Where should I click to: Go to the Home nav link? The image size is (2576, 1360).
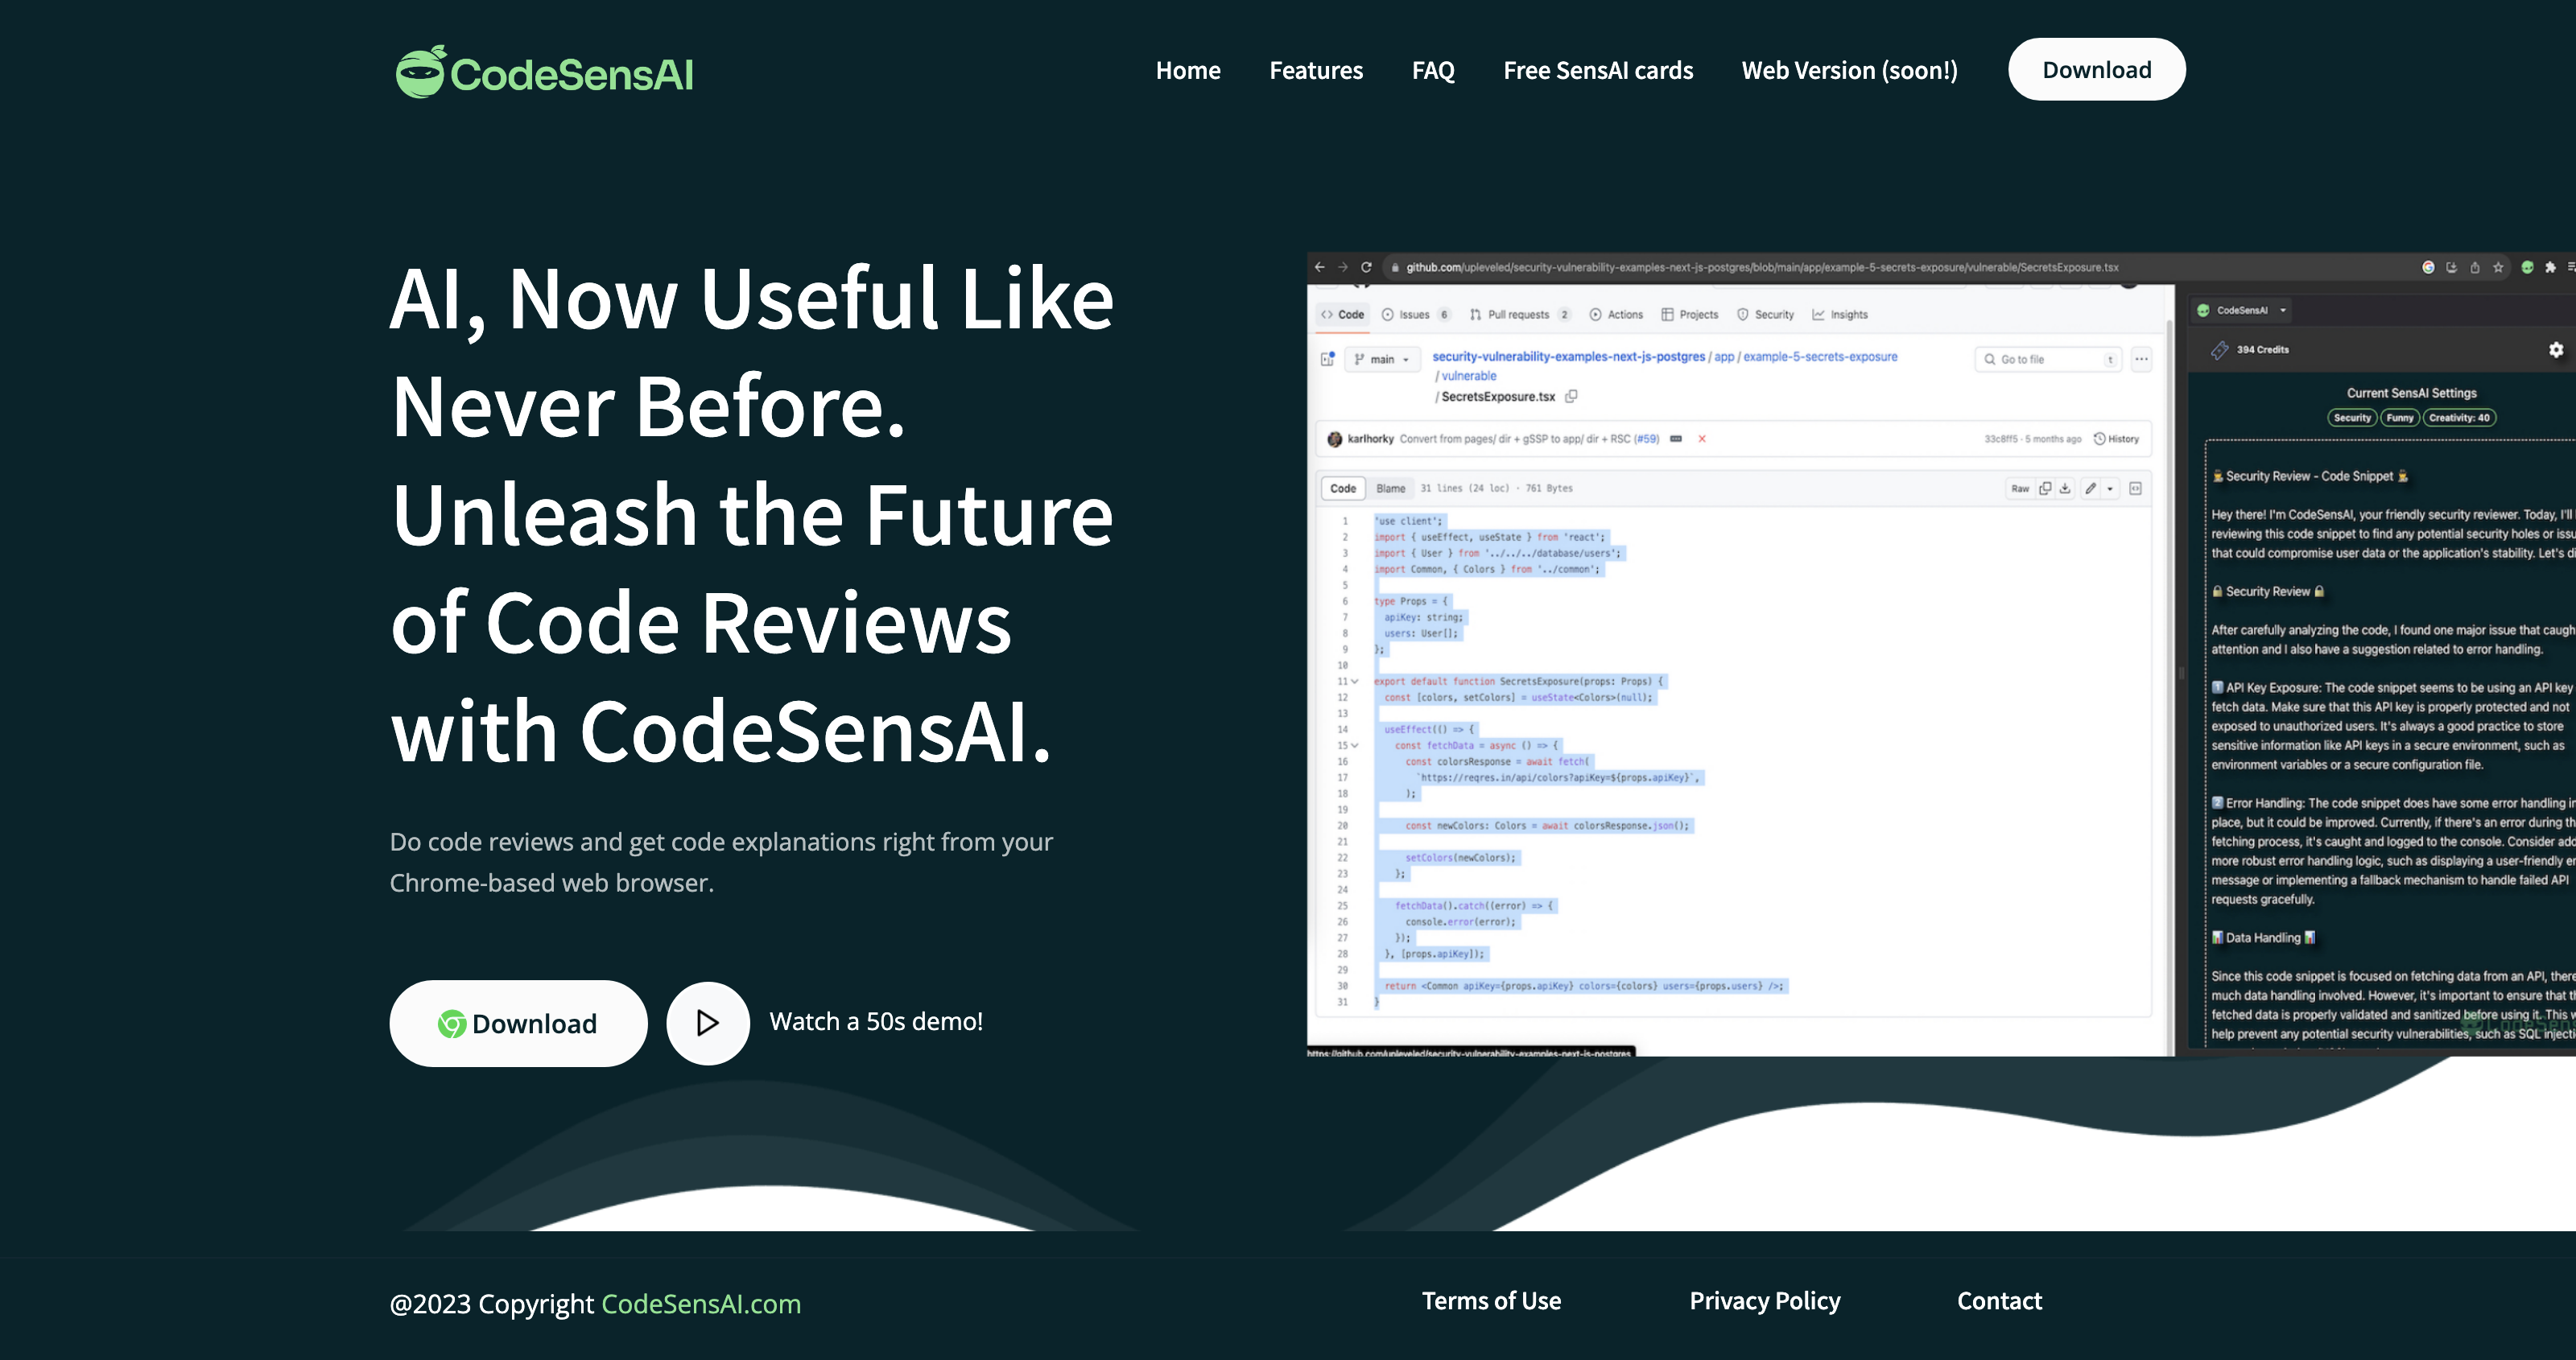click(1188, 70)
